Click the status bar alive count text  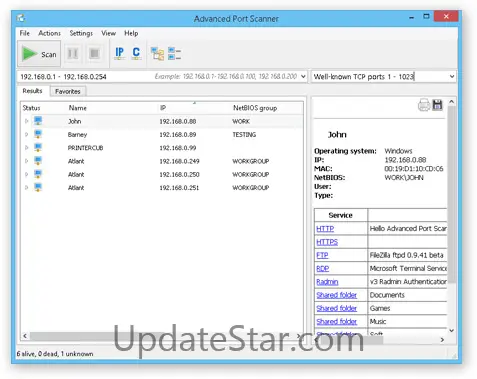(x=55, y=354)
